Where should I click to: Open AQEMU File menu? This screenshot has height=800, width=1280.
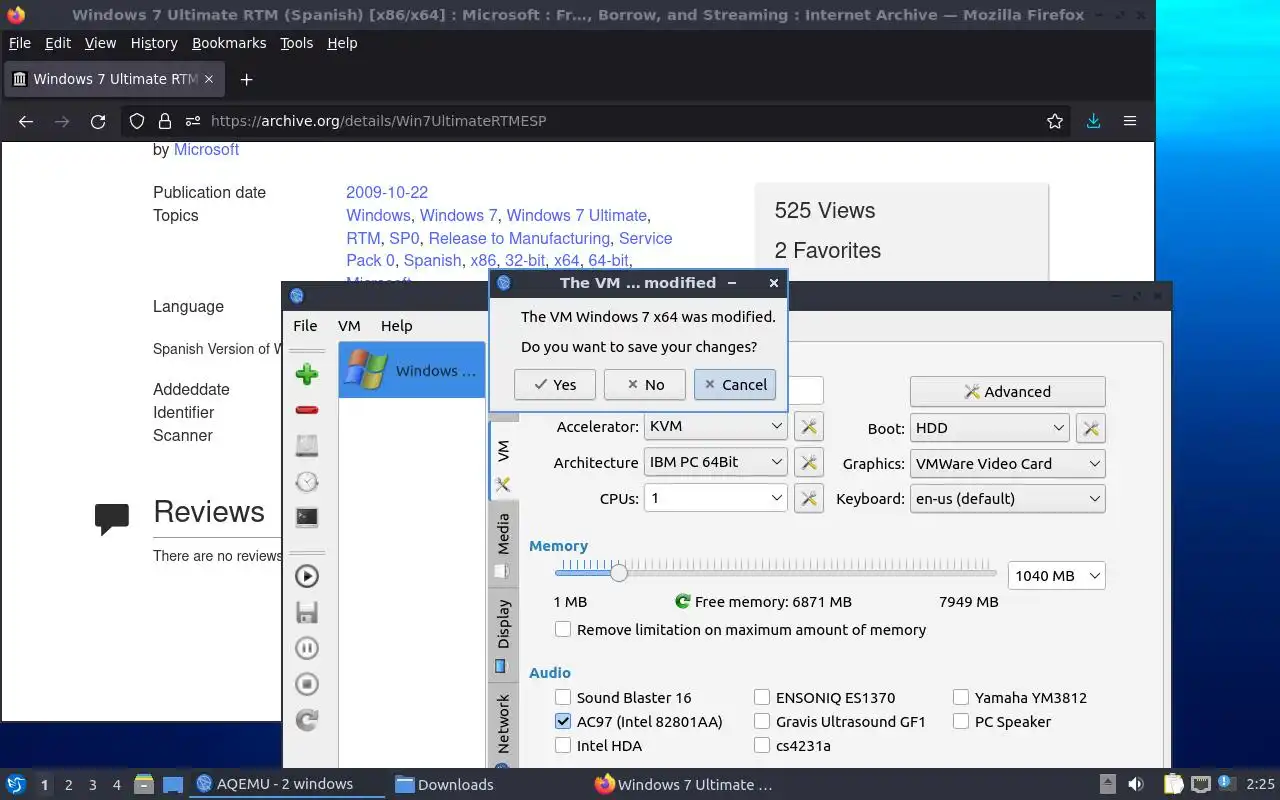coord(305,326)
